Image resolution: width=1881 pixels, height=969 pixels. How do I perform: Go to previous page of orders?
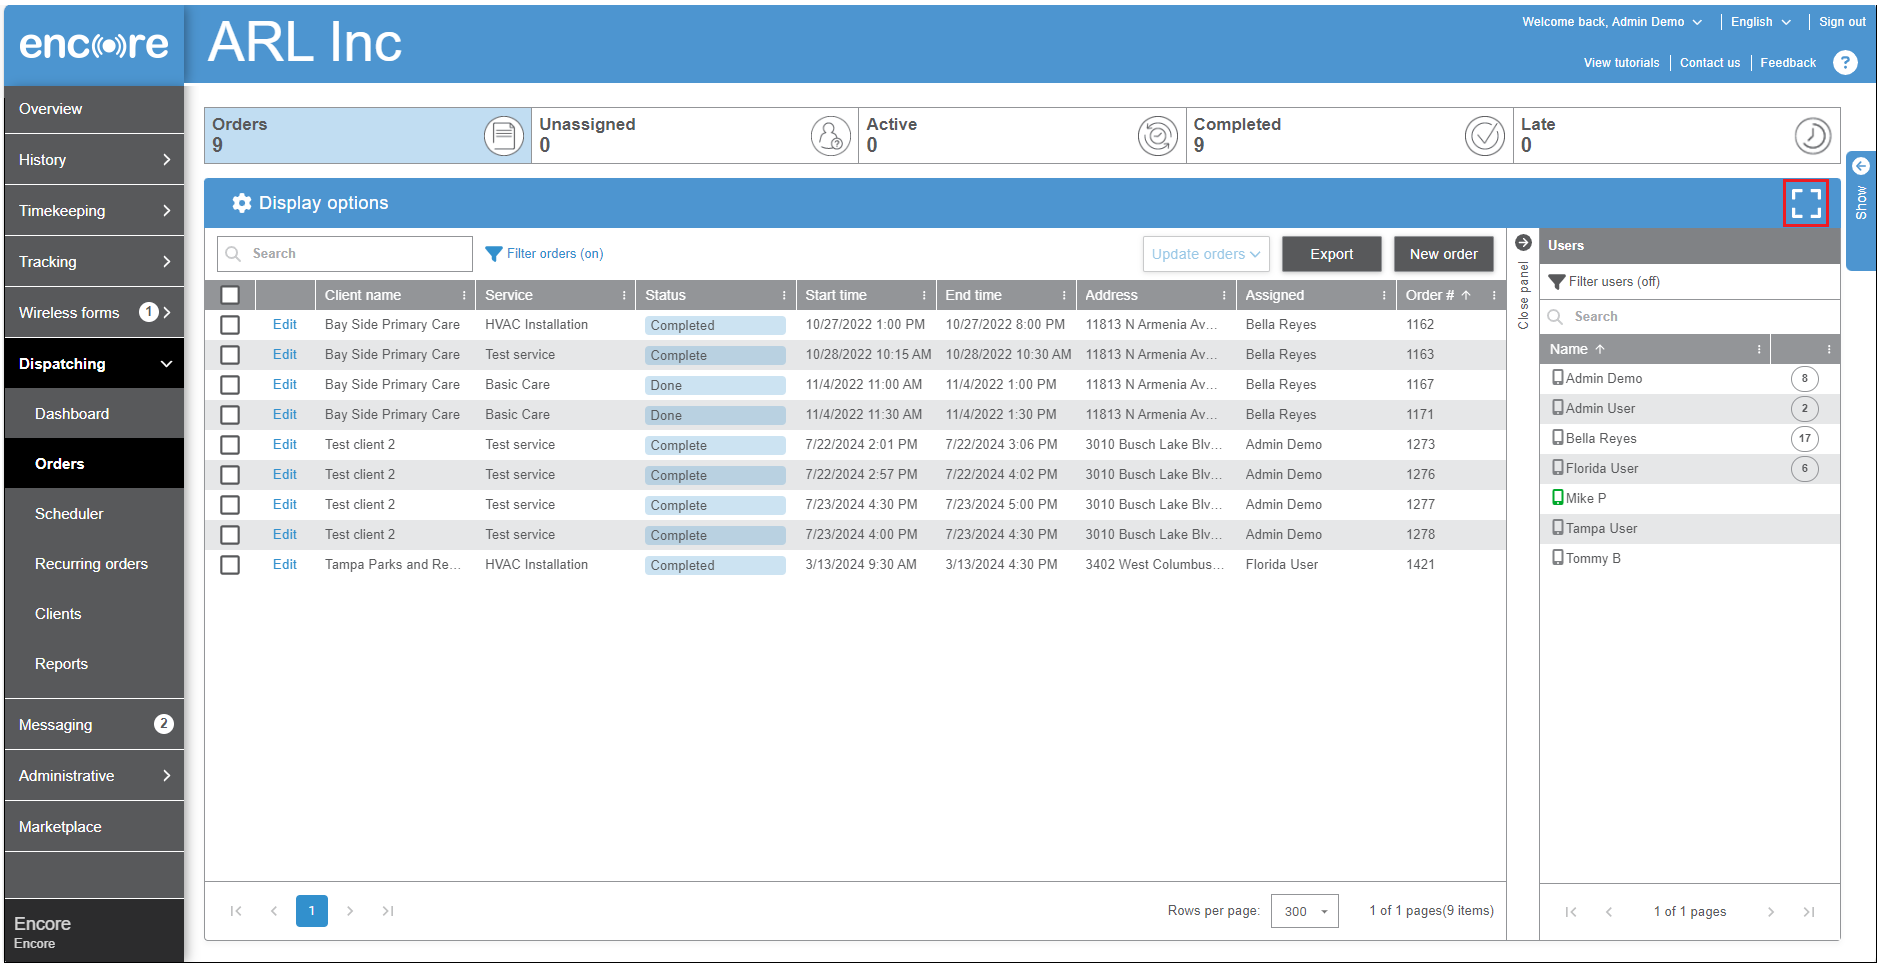pyautogui.click(x=274, y=911)
